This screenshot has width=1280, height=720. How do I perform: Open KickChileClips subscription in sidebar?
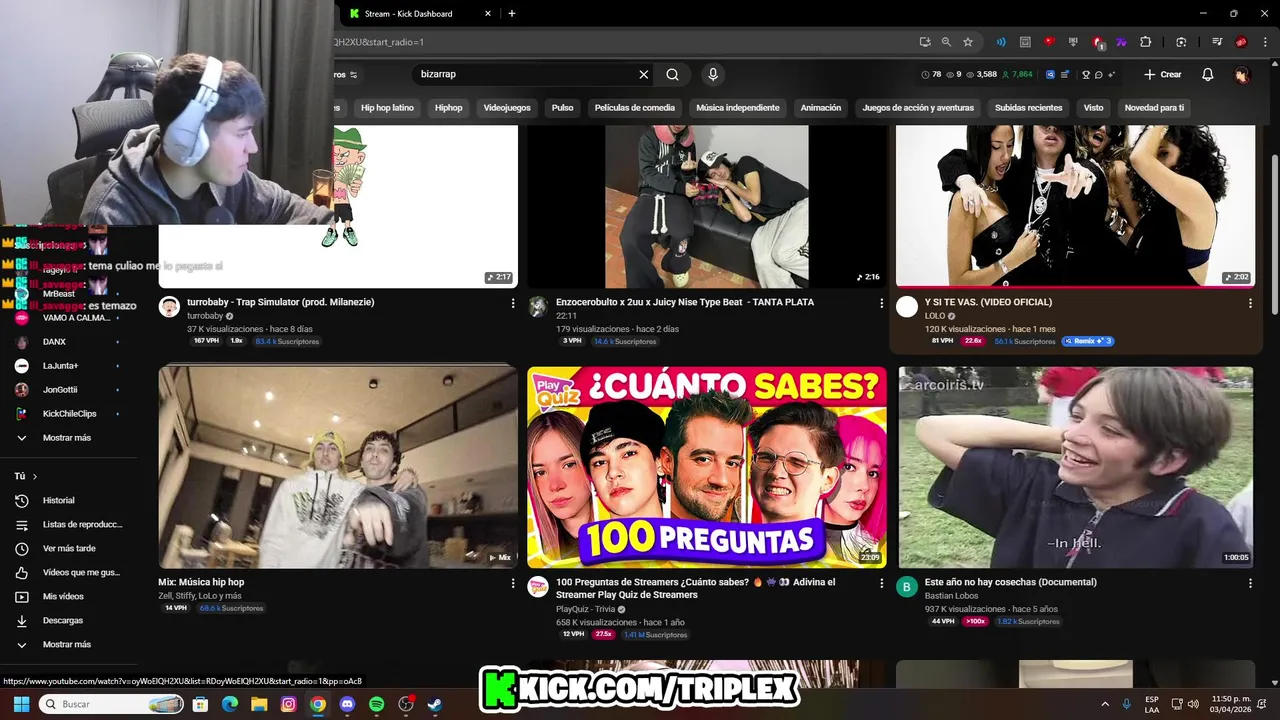[70, 414]
